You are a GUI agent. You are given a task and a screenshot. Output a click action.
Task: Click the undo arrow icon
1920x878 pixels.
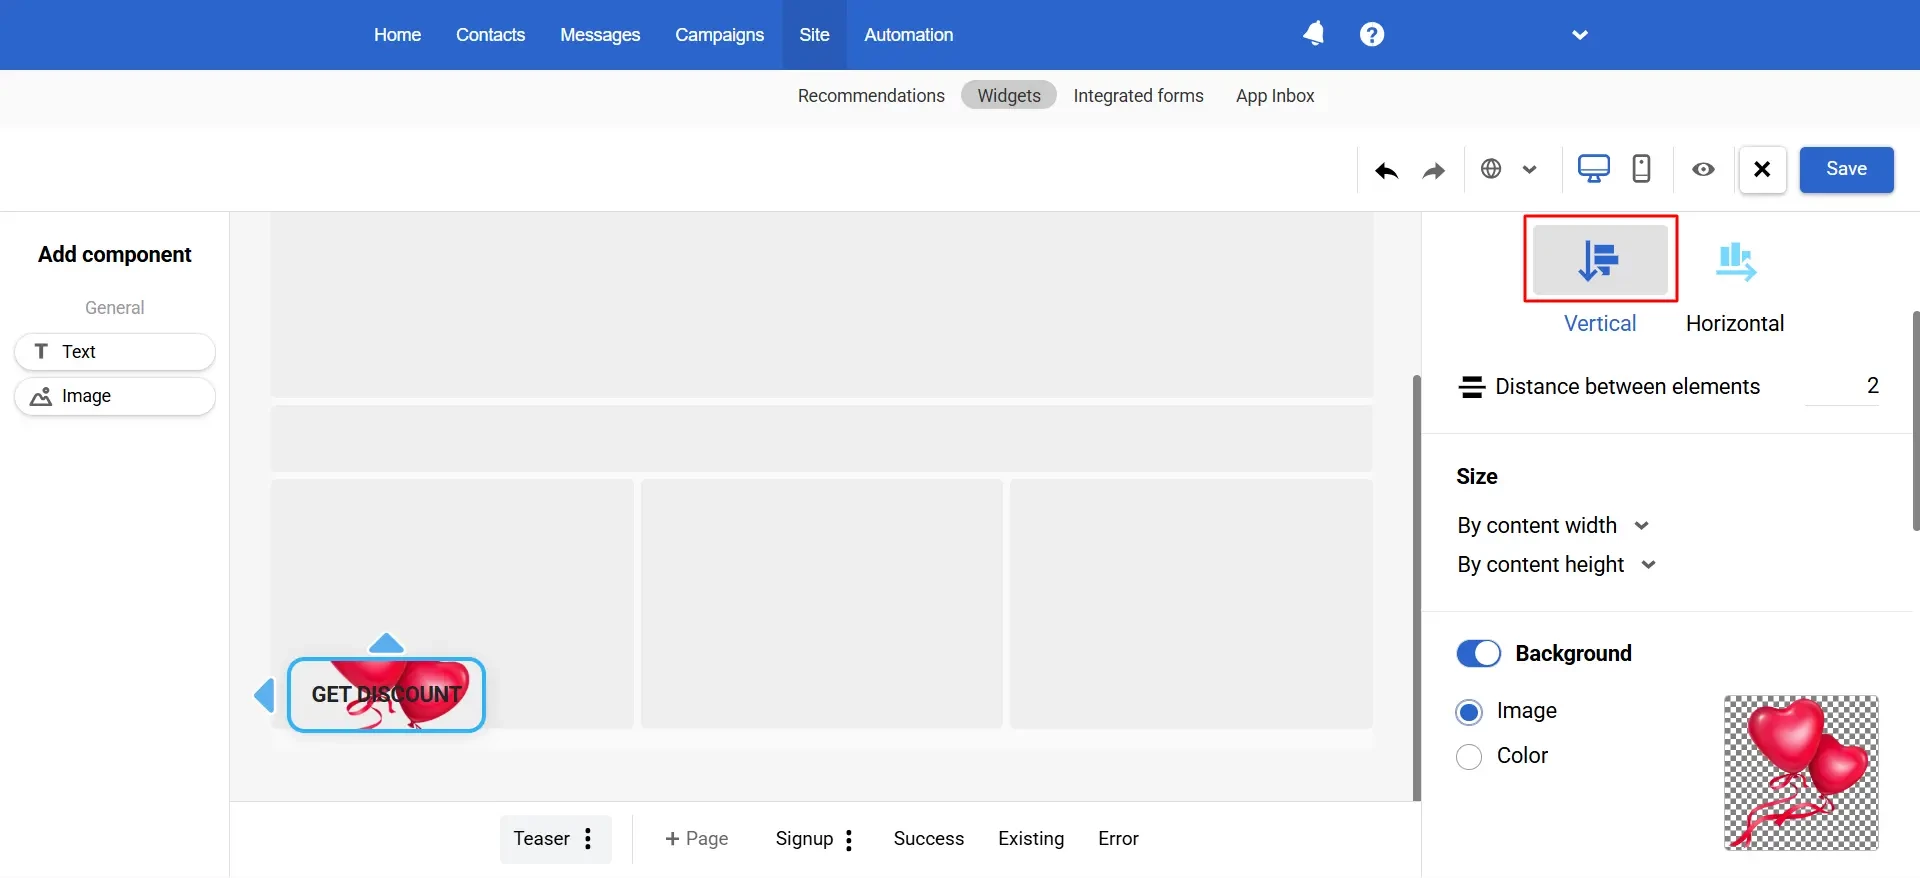tap(1386, 171)
